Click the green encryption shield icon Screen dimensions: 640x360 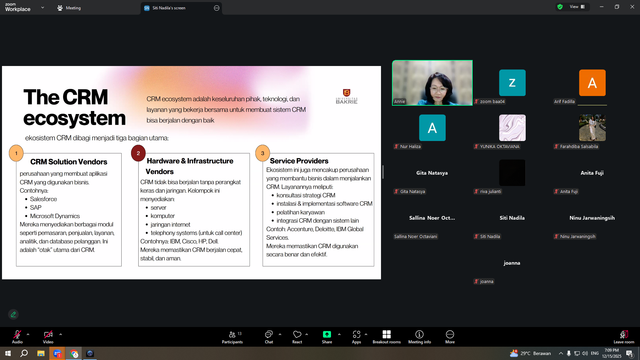coord(560,7)
